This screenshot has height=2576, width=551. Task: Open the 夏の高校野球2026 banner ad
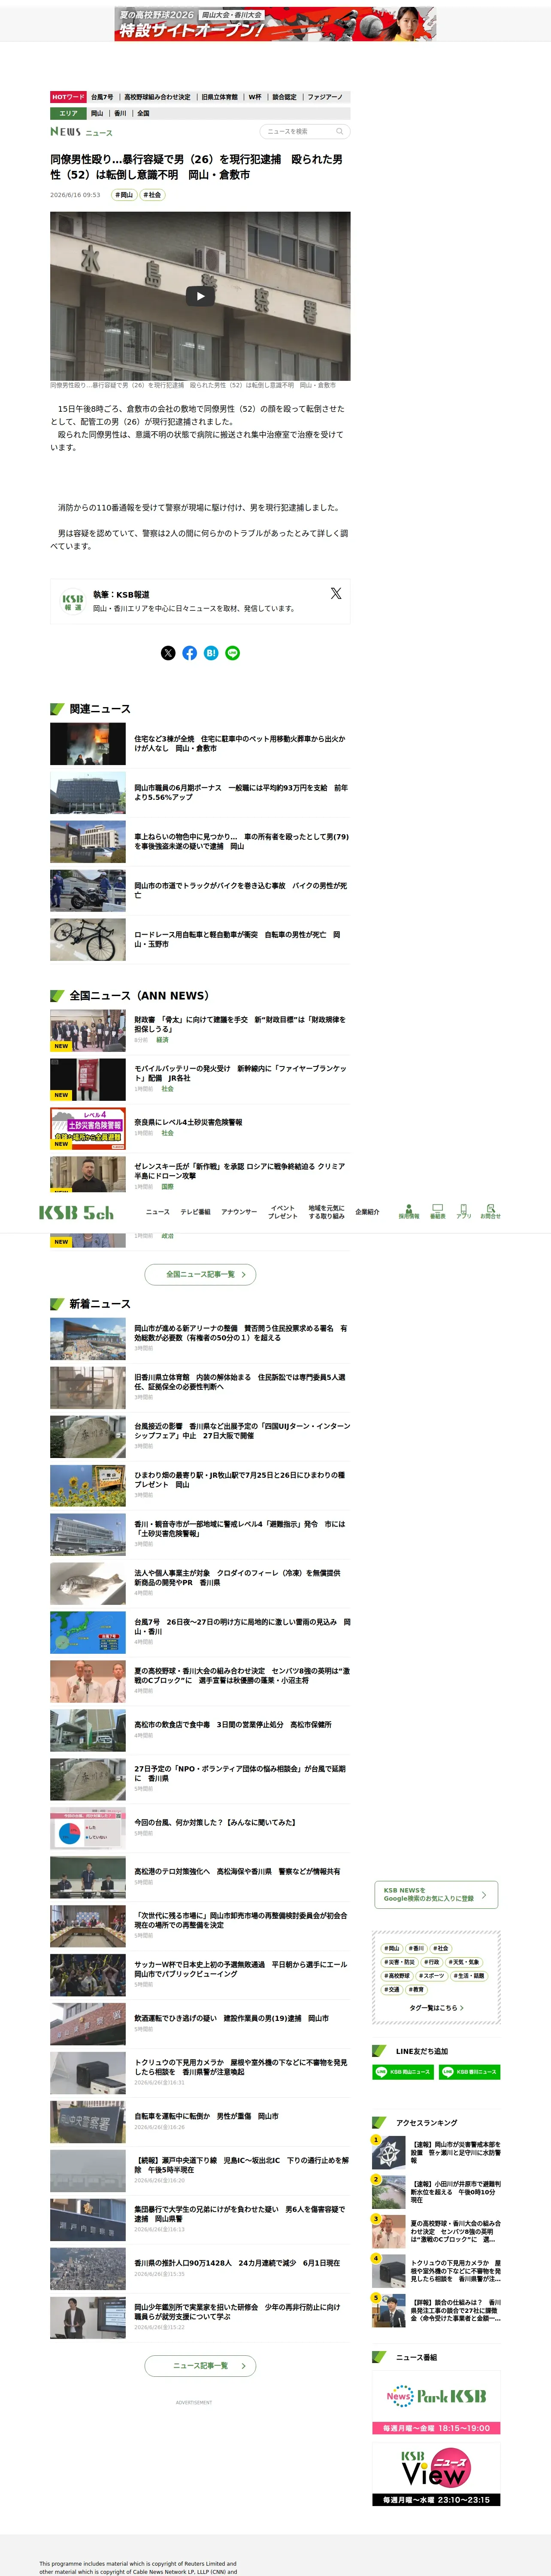275,24
